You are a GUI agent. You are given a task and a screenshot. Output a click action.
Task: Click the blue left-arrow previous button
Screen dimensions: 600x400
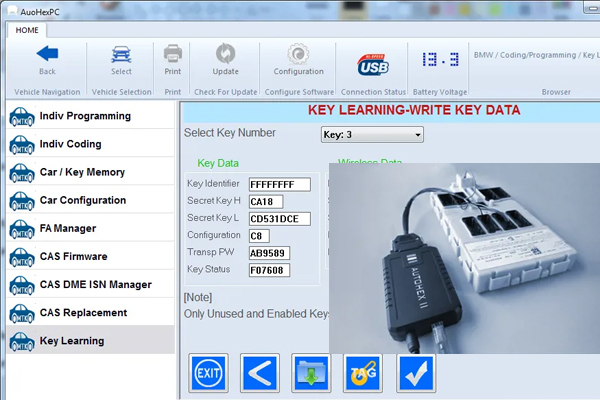point(260,373)
